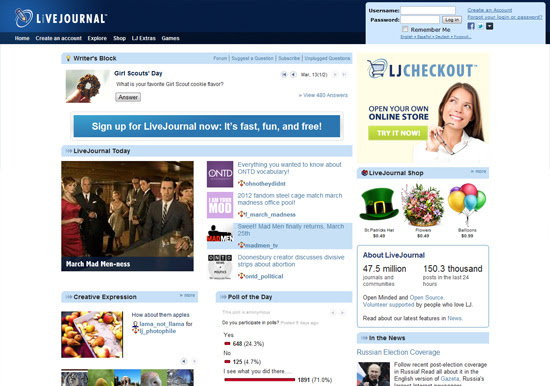This screenshot has height=386, width=550.
Task: Go to first Writer's Block question arrow
Action: point(284,74)
